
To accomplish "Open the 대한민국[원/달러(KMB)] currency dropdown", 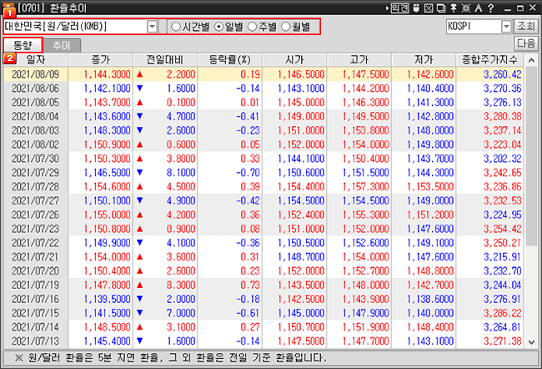I will 152,27.
